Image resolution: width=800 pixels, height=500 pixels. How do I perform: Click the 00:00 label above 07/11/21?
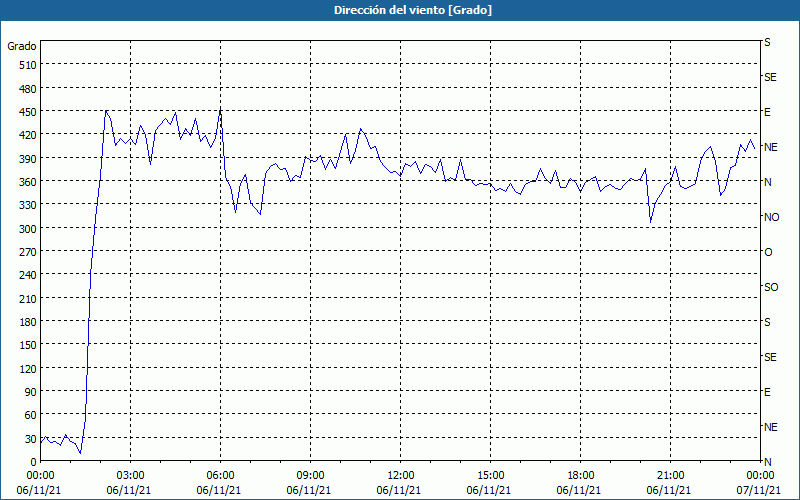[x=760, y=476]
